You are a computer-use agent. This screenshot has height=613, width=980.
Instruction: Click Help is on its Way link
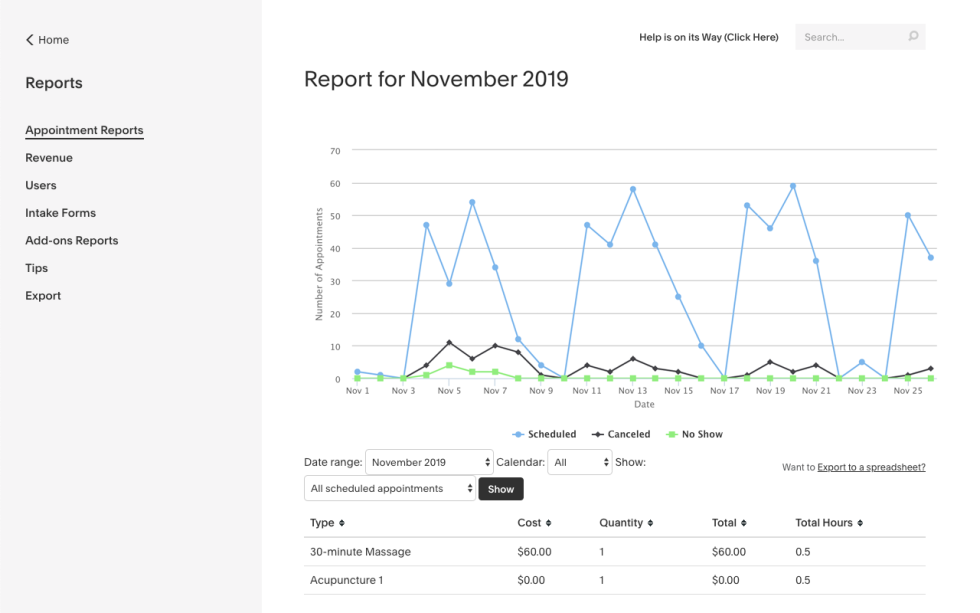[x=709, y=36]
